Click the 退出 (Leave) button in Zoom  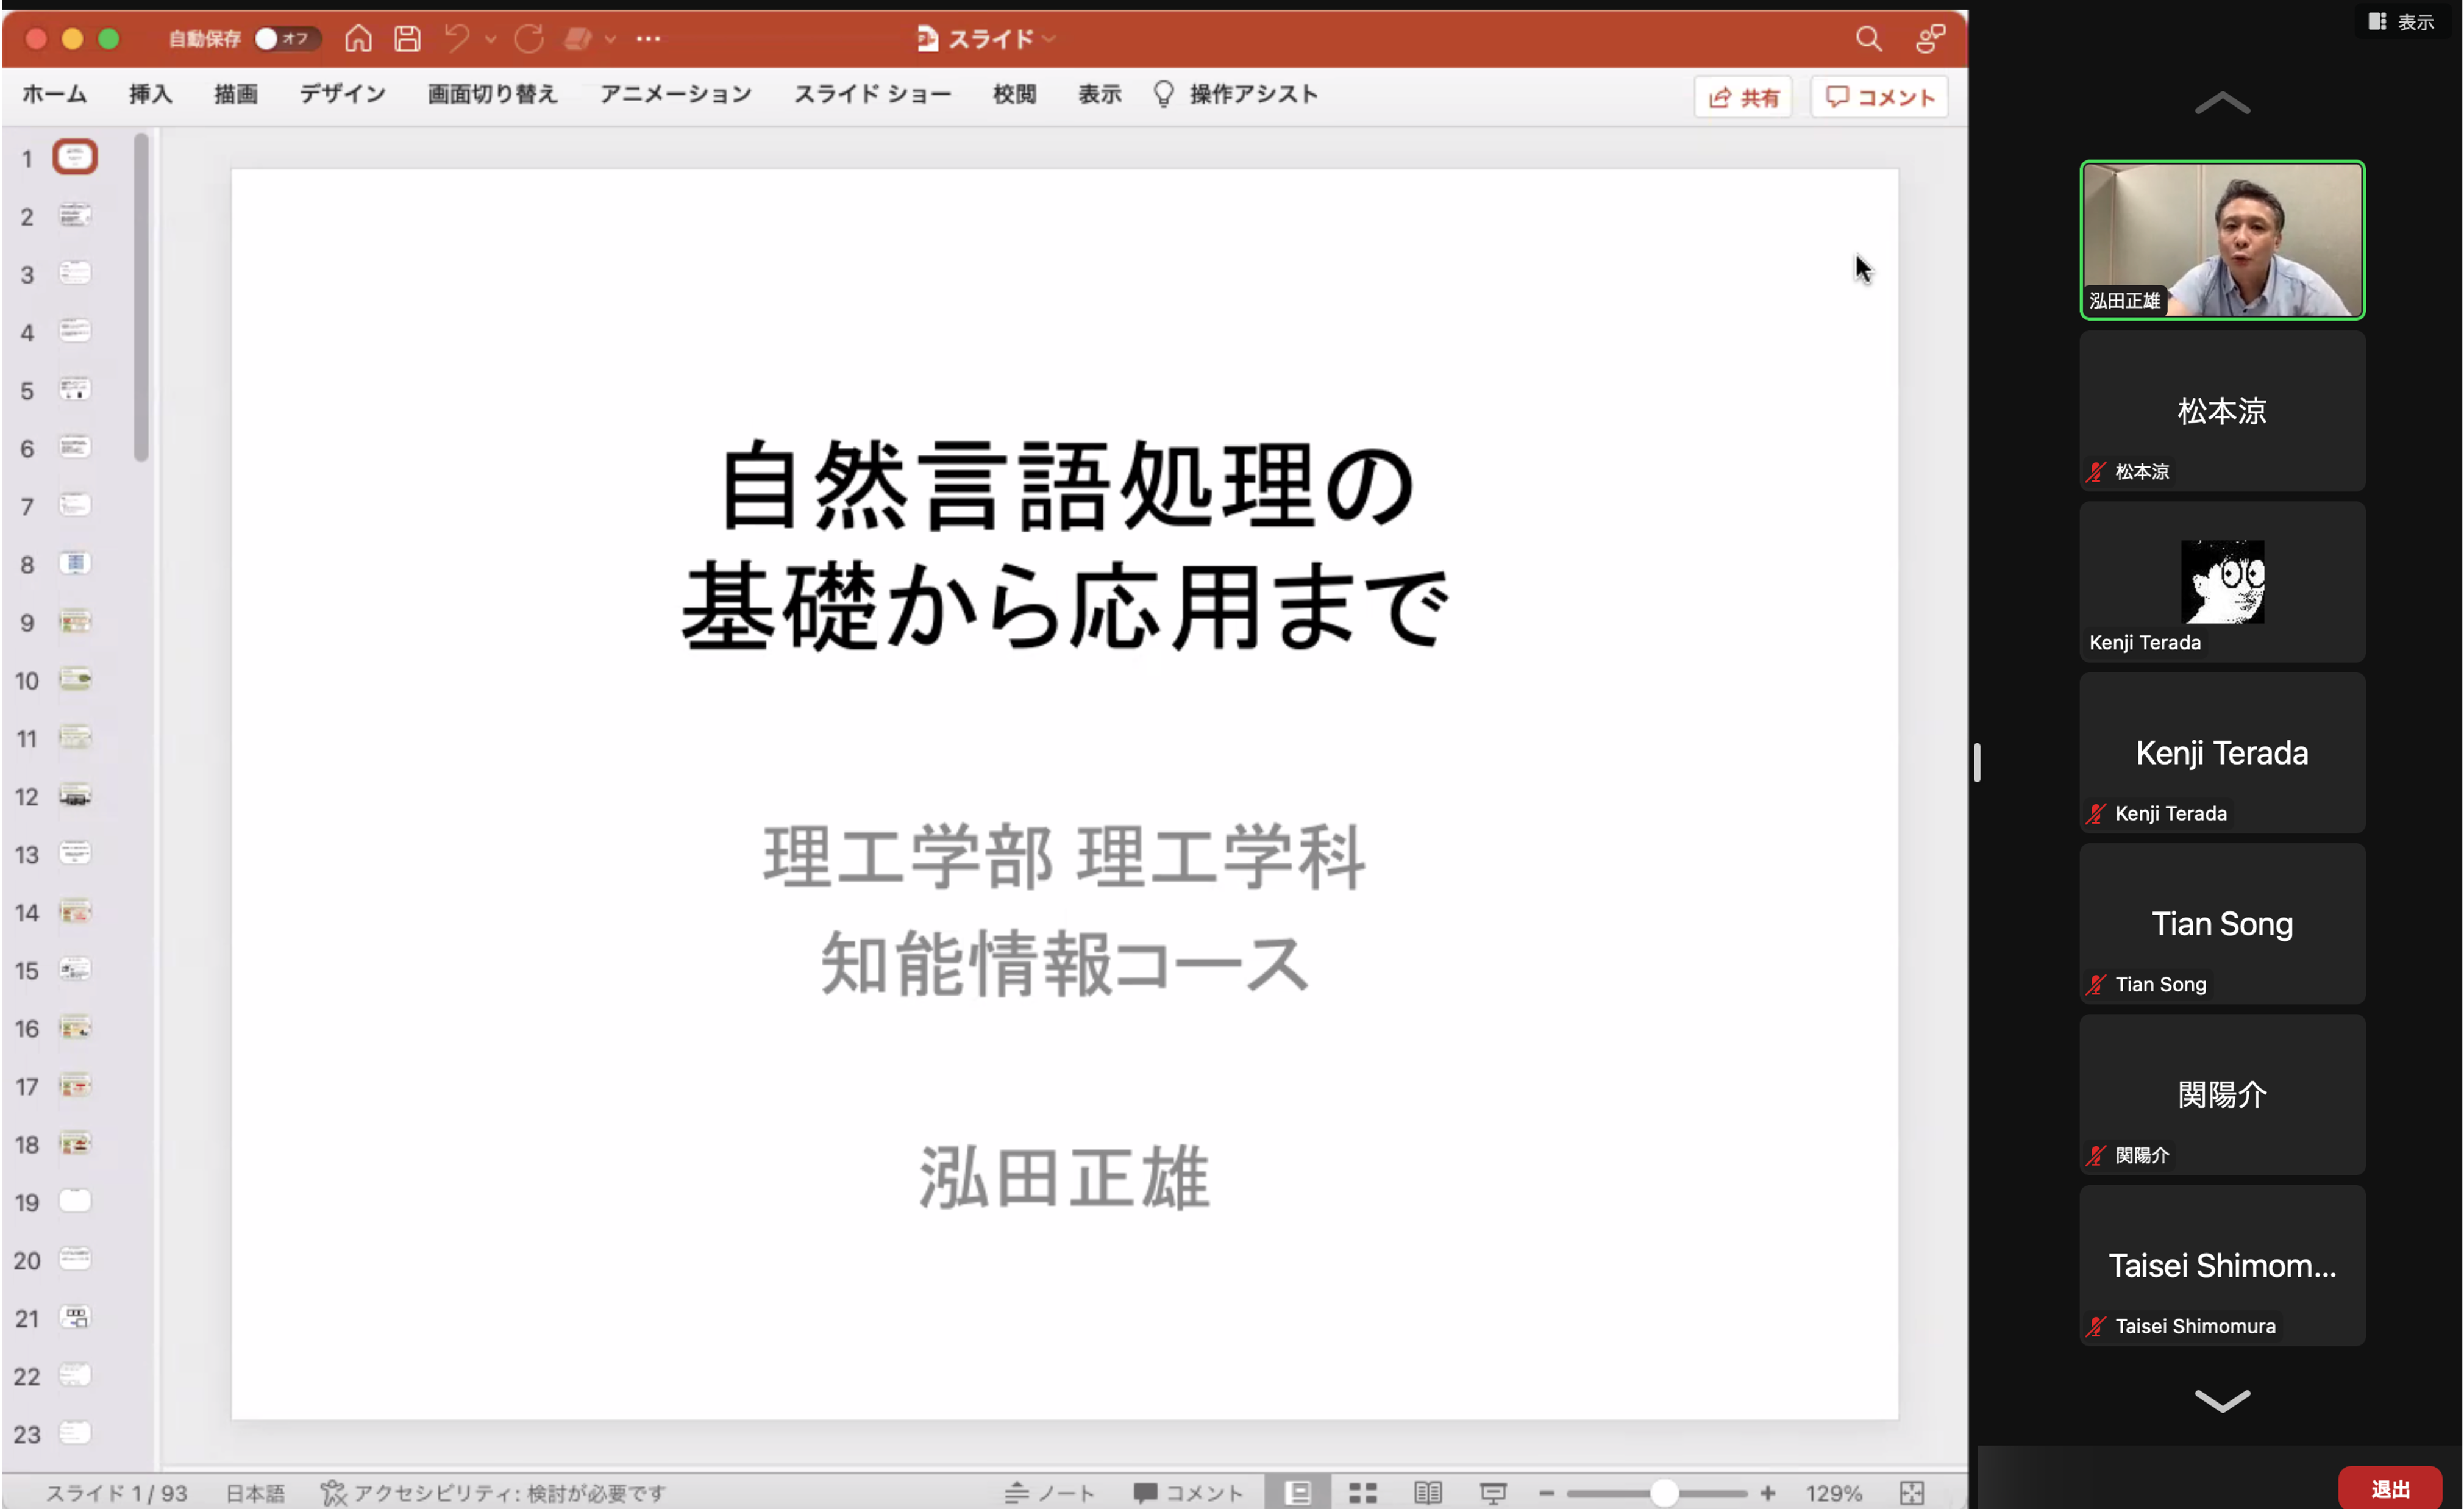click(x=2390, y=1489)
